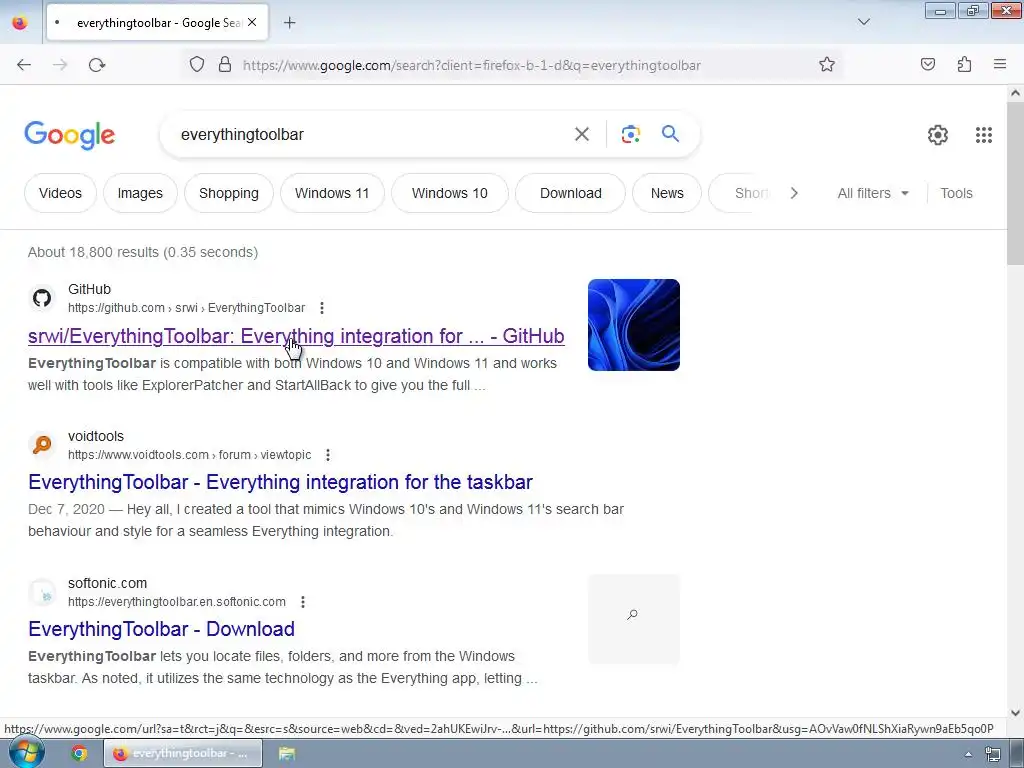Filter results by Videos
The width and height of the screenshot is (1024, 768).
[60, 193]
